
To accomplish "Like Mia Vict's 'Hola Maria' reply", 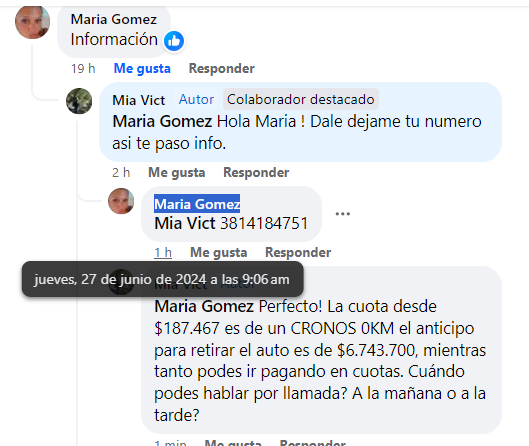I will coord(177,172).
